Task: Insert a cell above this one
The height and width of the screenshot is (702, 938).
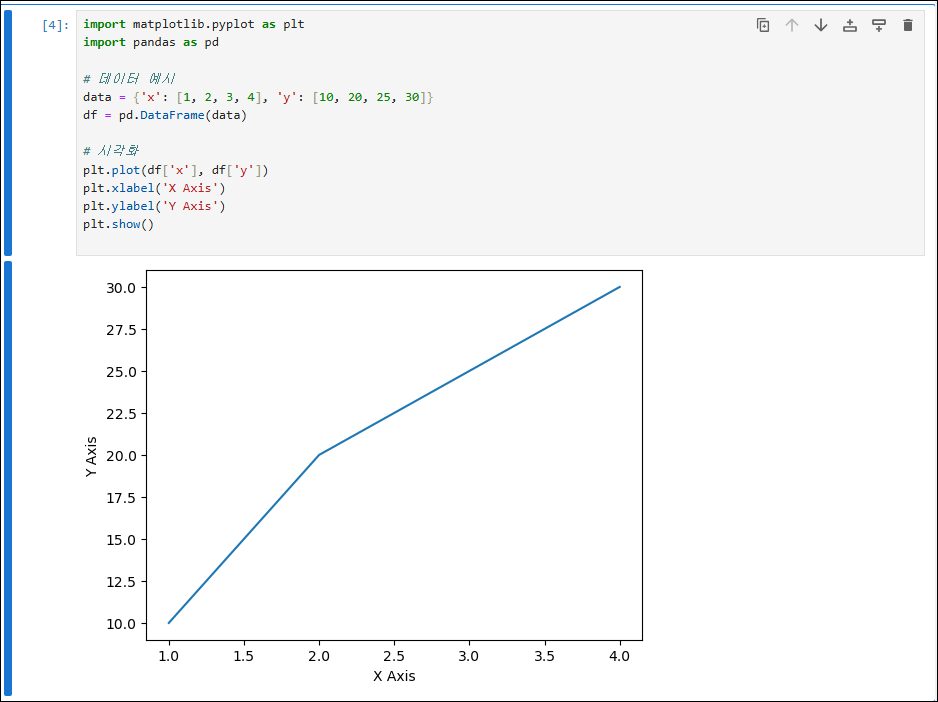Action: point(849,25)
